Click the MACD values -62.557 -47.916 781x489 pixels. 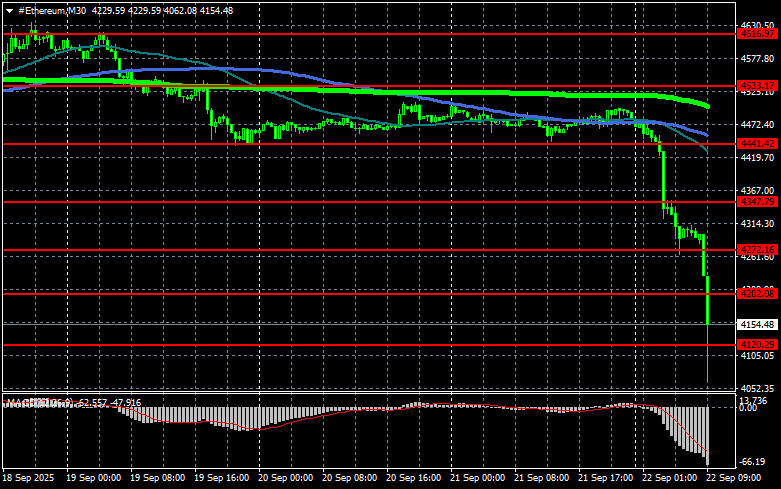tap(110, 402)
